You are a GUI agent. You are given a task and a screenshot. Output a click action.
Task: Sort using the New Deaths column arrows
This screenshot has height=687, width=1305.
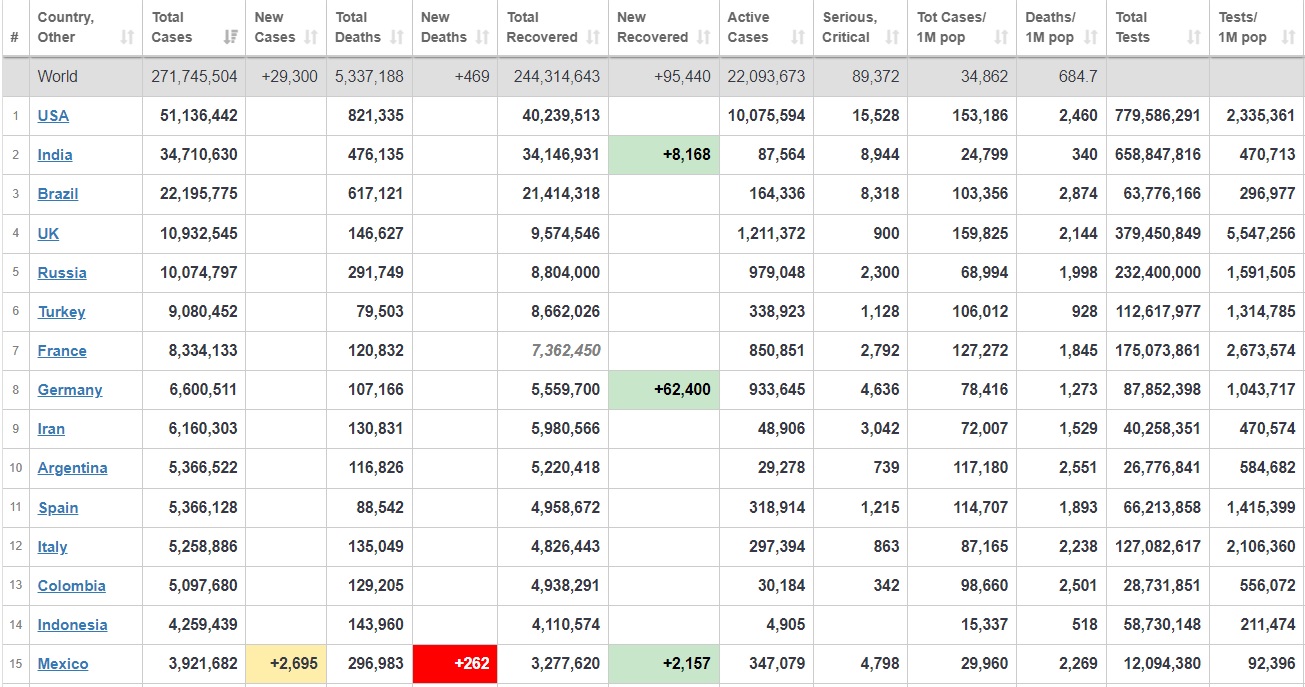(x=482, y=37)
